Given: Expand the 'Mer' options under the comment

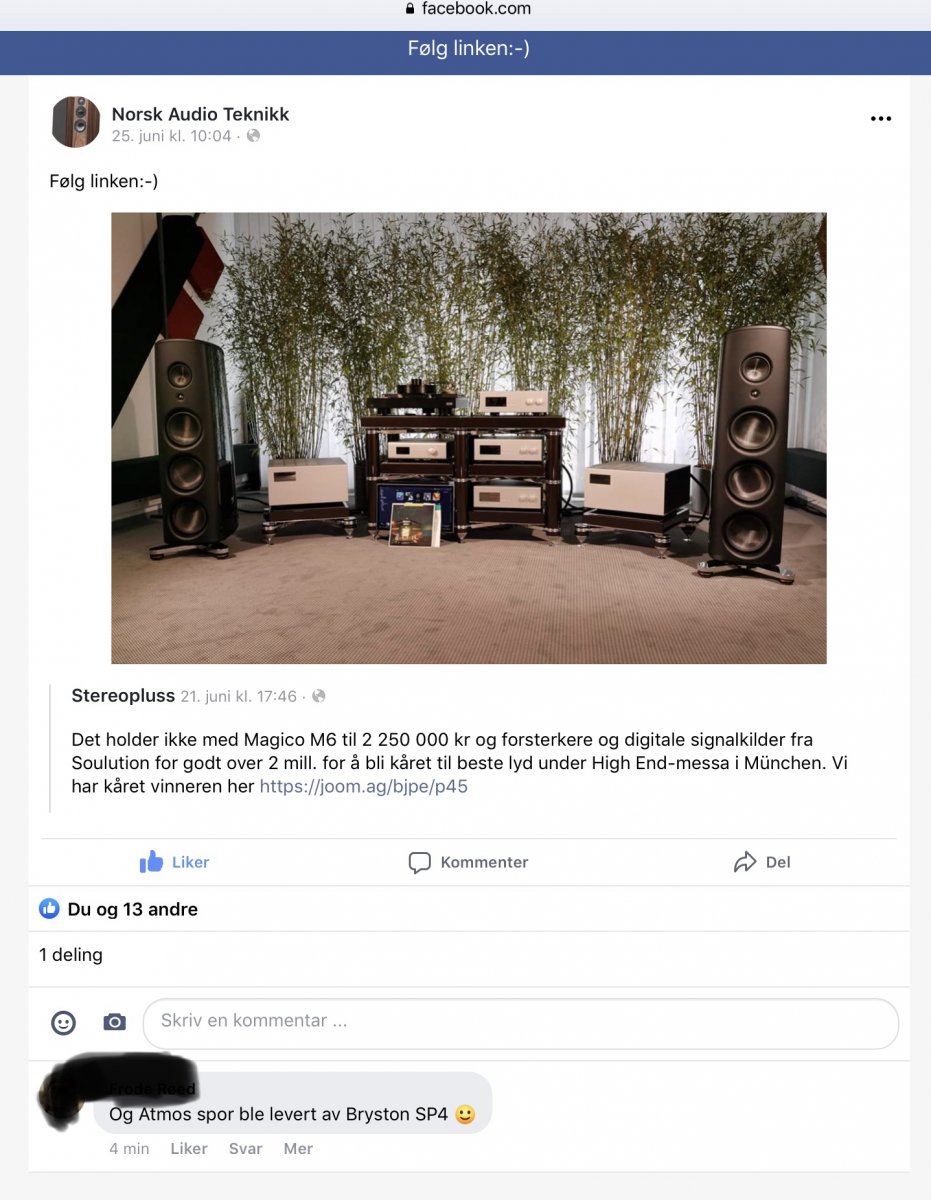Looking at the screenshot, I should click(298, 1148).
